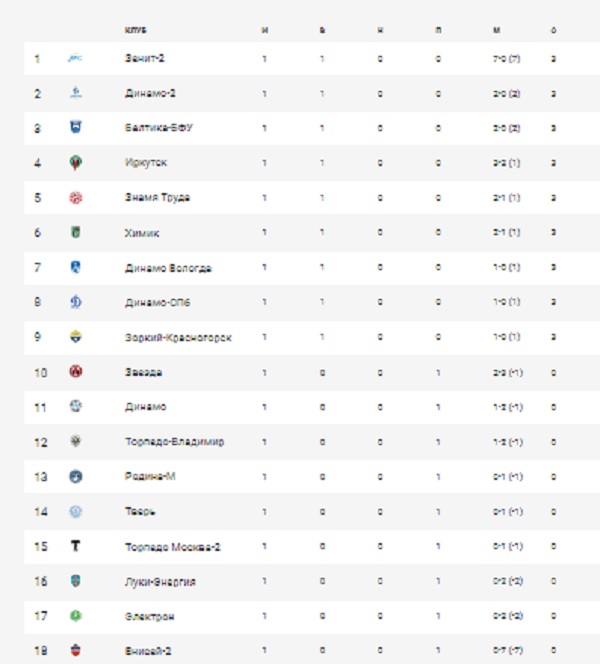Click the Динамо-СПб blue D logo

pyautogui.click(x=76, y=302)
